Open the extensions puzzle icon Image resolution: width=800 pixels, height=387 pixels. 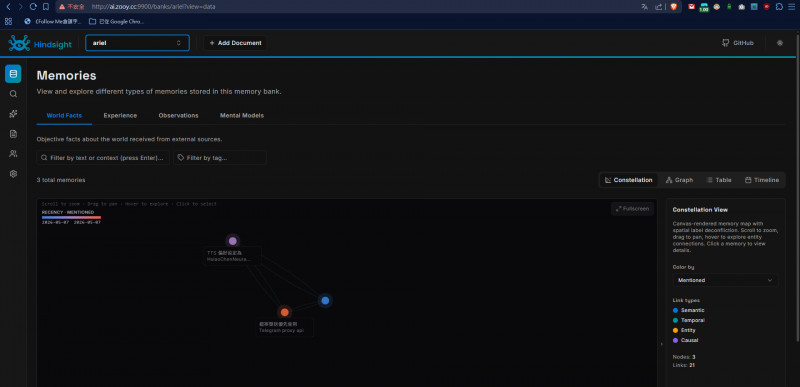click(779, 7)
